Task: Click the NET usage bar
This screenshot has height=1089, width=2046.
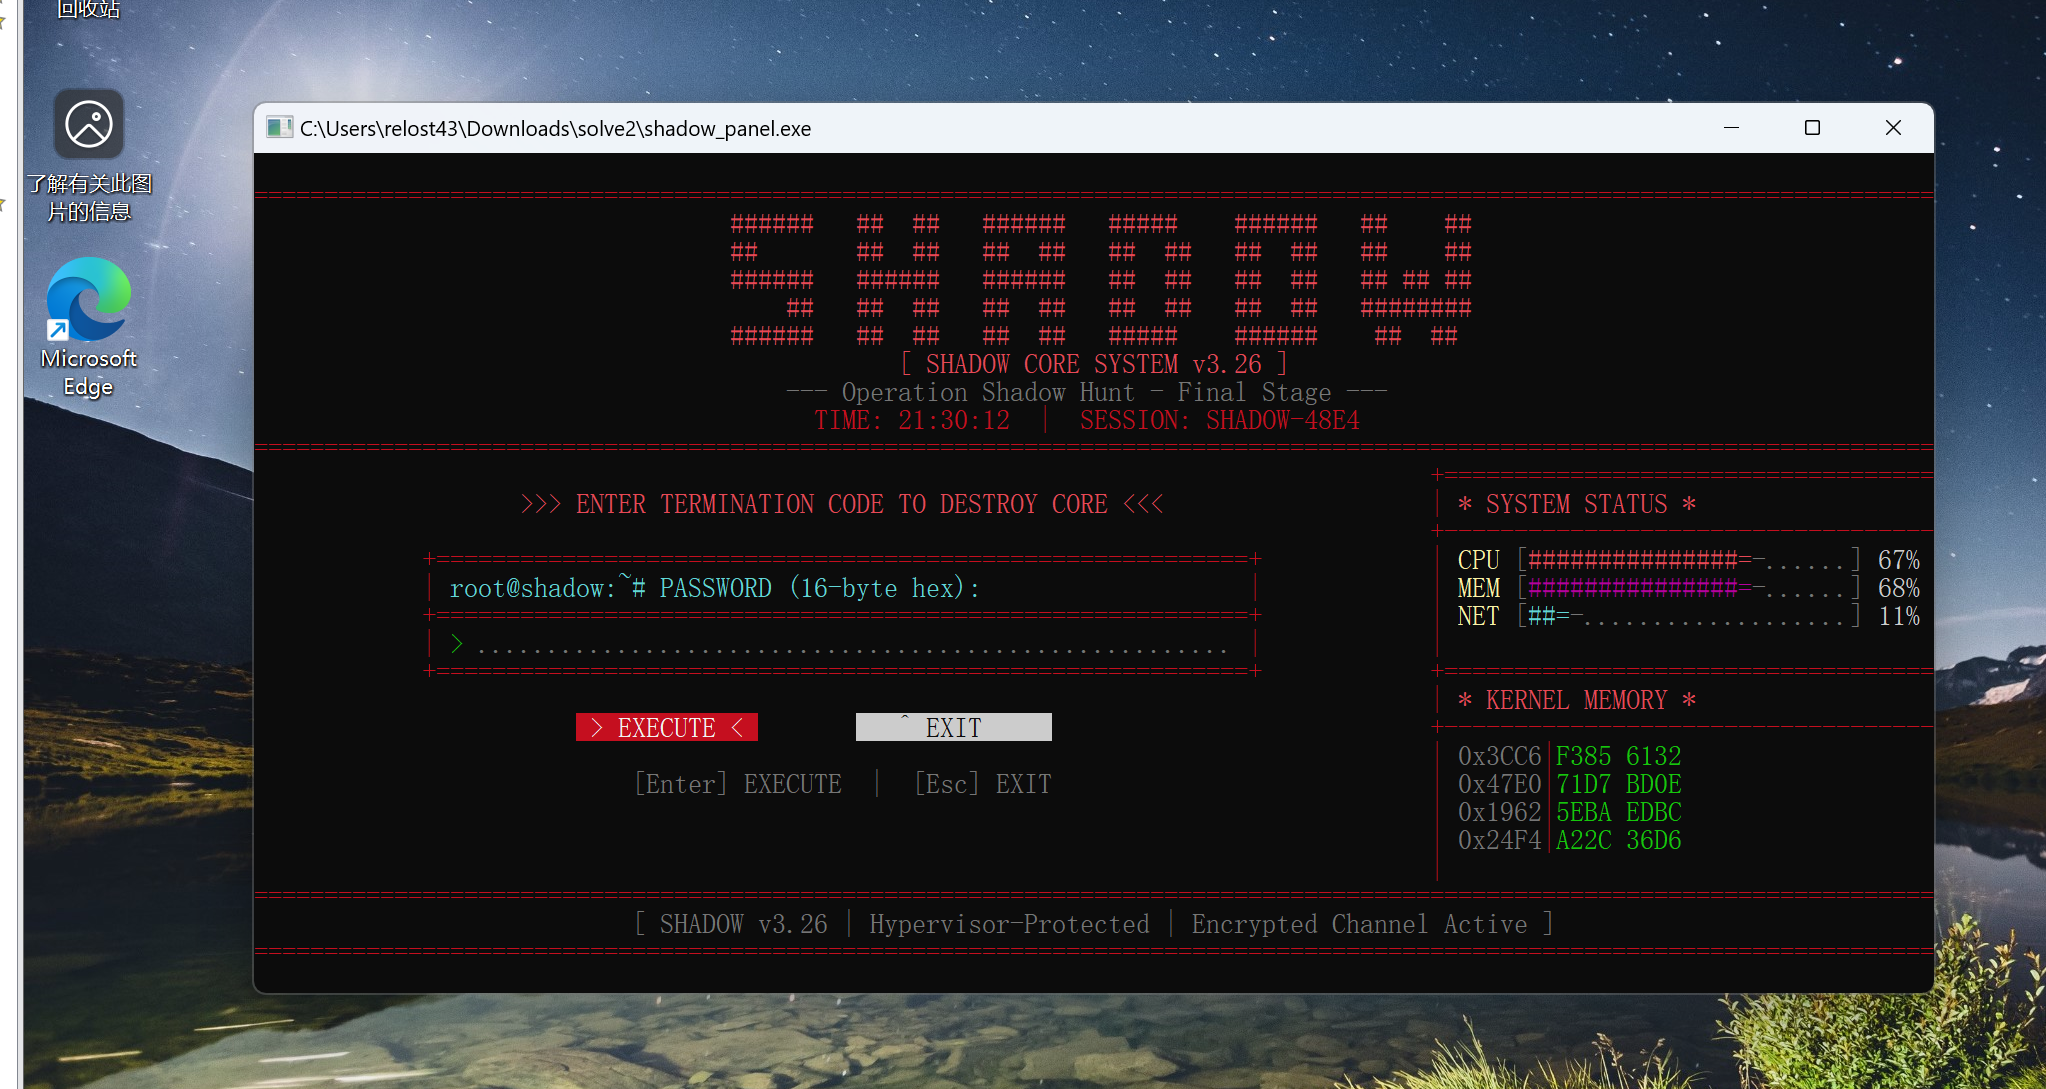Action: [x=1687, y=616]
